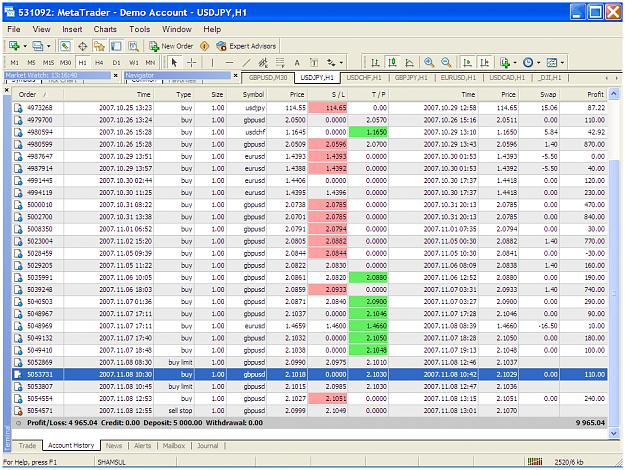Sort by the Symbol column header

(x=247, y=94)
